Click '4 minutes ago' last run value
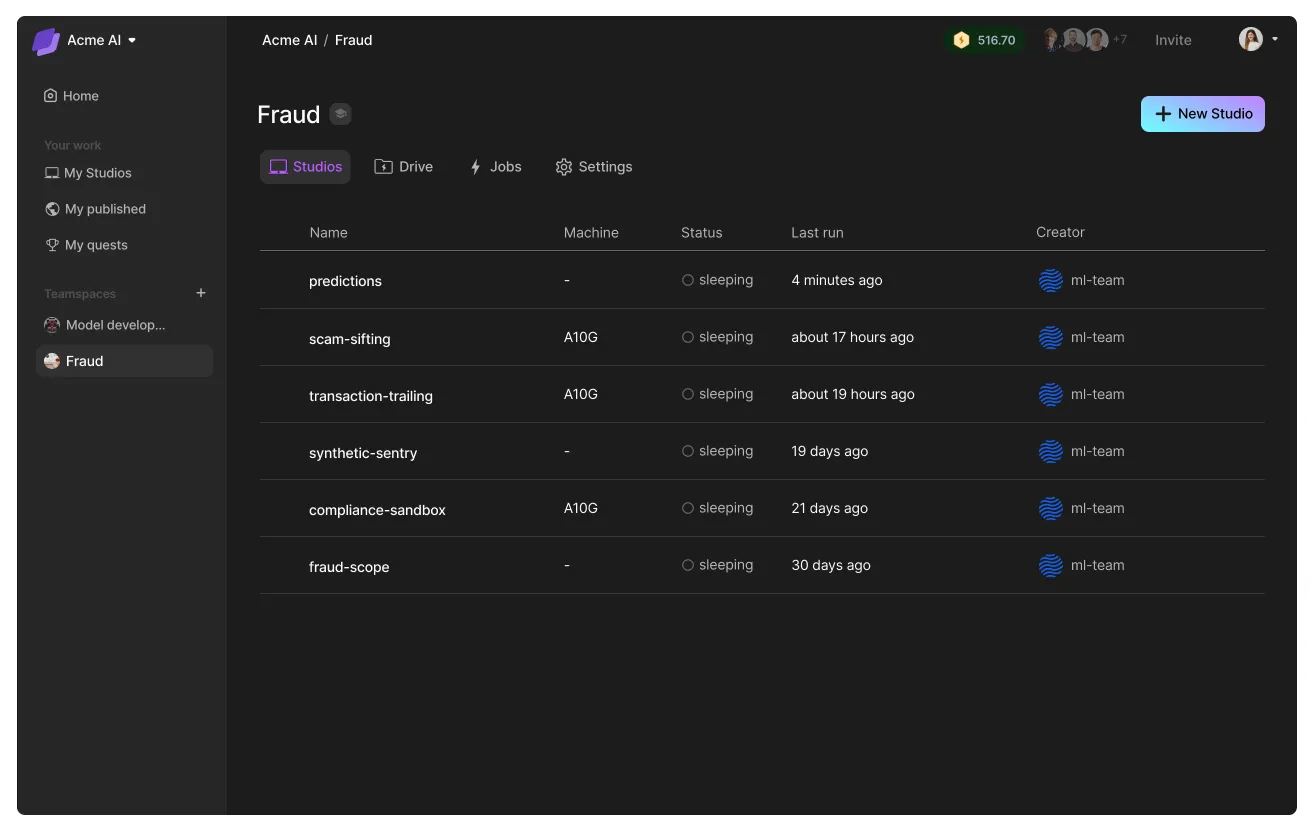 pyautogui.click(x=837, y=280)
